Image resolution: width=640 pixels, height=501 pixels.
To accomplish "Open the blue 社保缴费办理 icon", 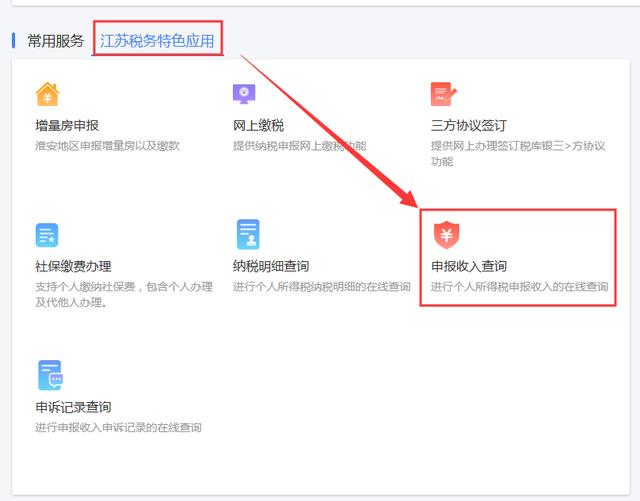I will click(x=47, y=235).
